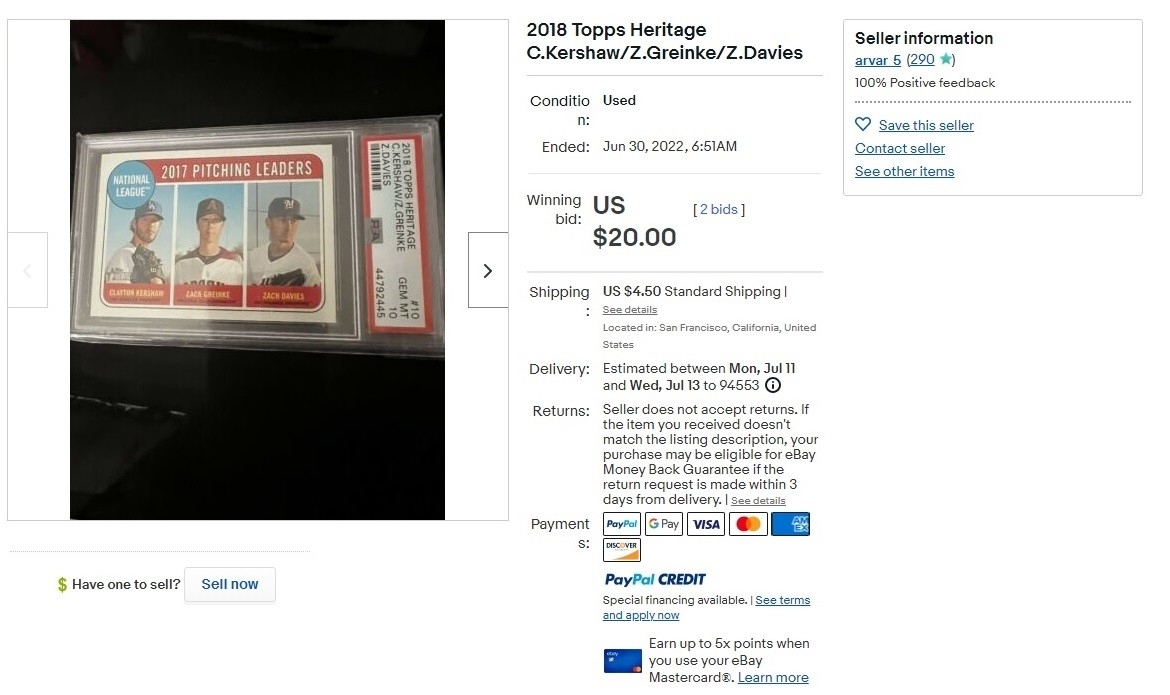Click the Mastercard icon
The height and width of the screenshot is (695, 1170).
click(x=748, y=524)
